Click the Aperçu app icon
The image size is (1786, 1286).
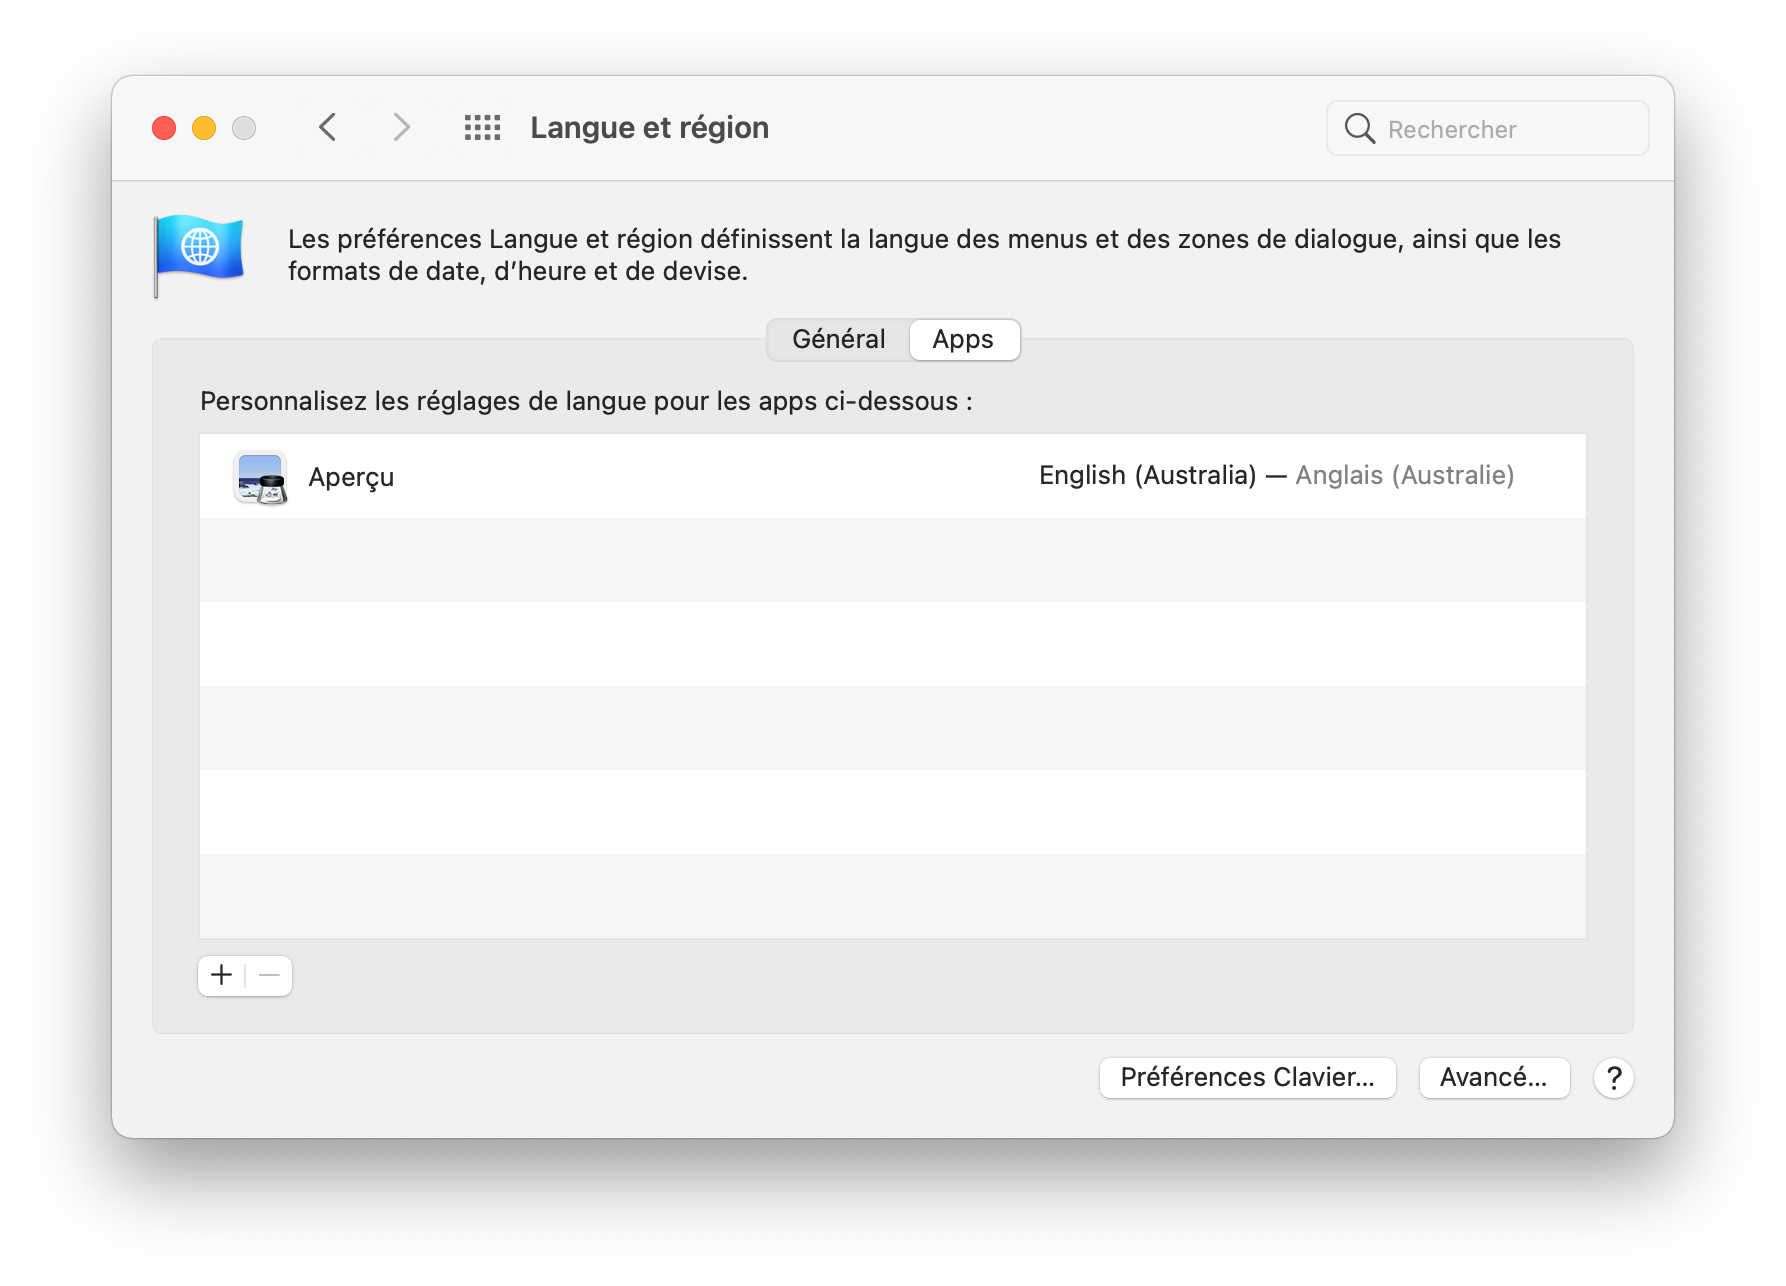pyautogui.click(x=260, y=477)
